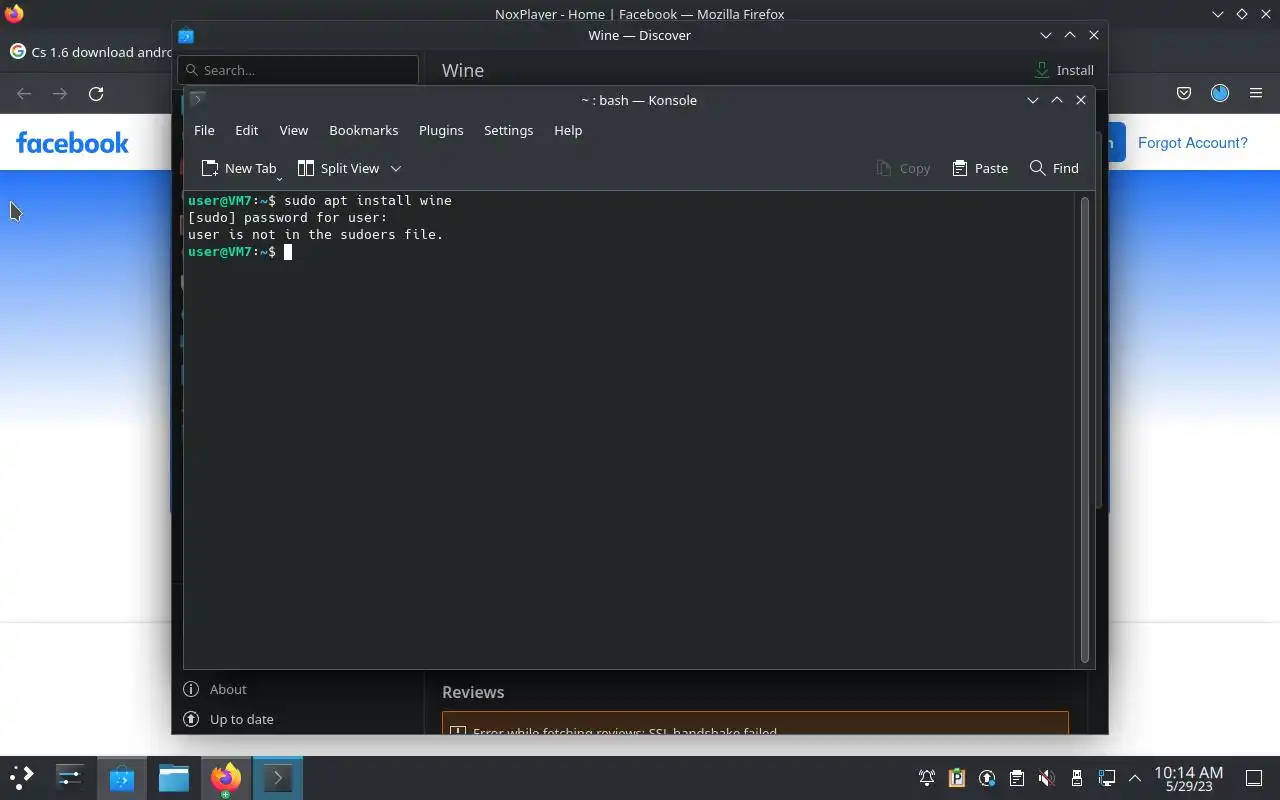The image size is (1280, 800).
Task: Select the 'Cs 1.6 download andro' Firefox tab
Action: 90,52
